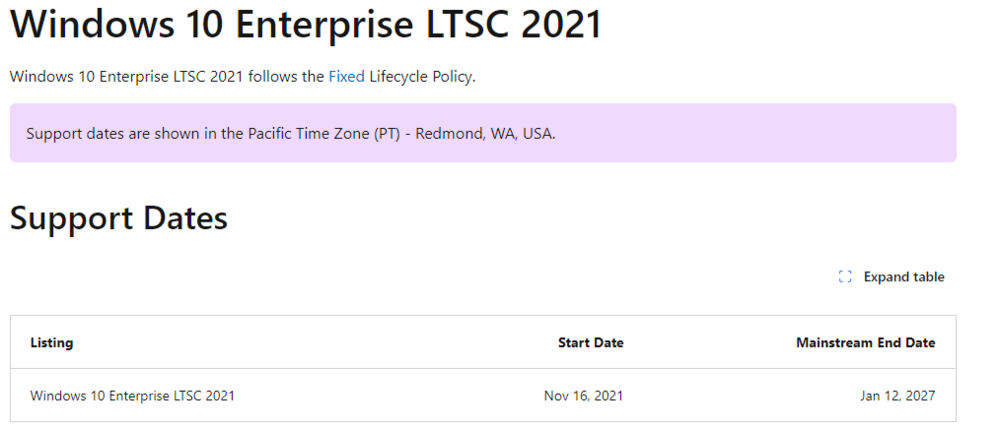Click the Jan 12, 2027 end date cell
This screenshot has height=428, width=1000.
point(897,395)
